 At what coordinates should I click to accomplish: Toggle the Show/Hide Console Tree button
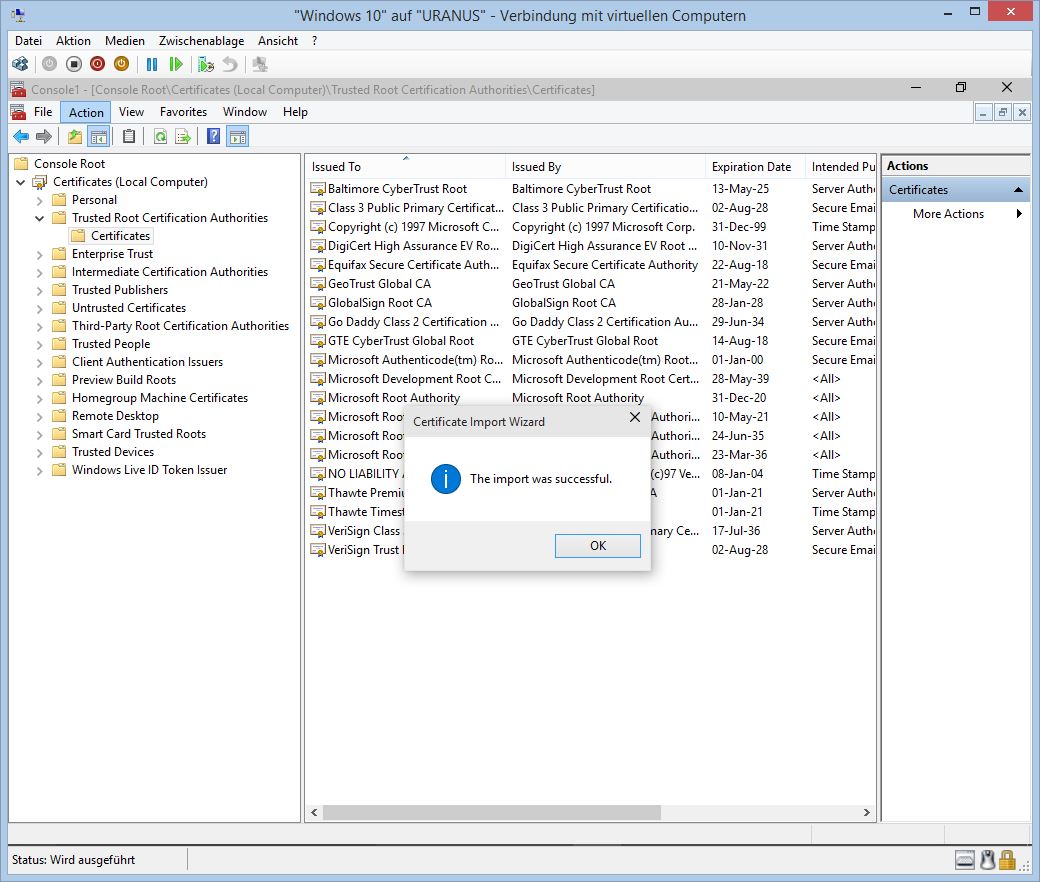point(98,137)
